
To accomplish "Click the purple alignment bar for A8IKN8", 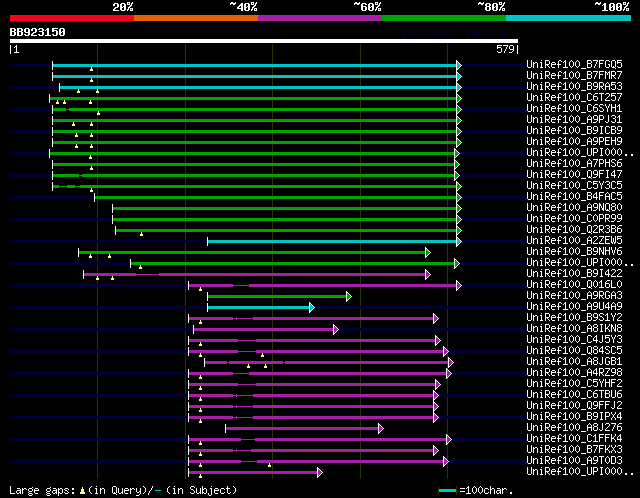I will (264, 330).
